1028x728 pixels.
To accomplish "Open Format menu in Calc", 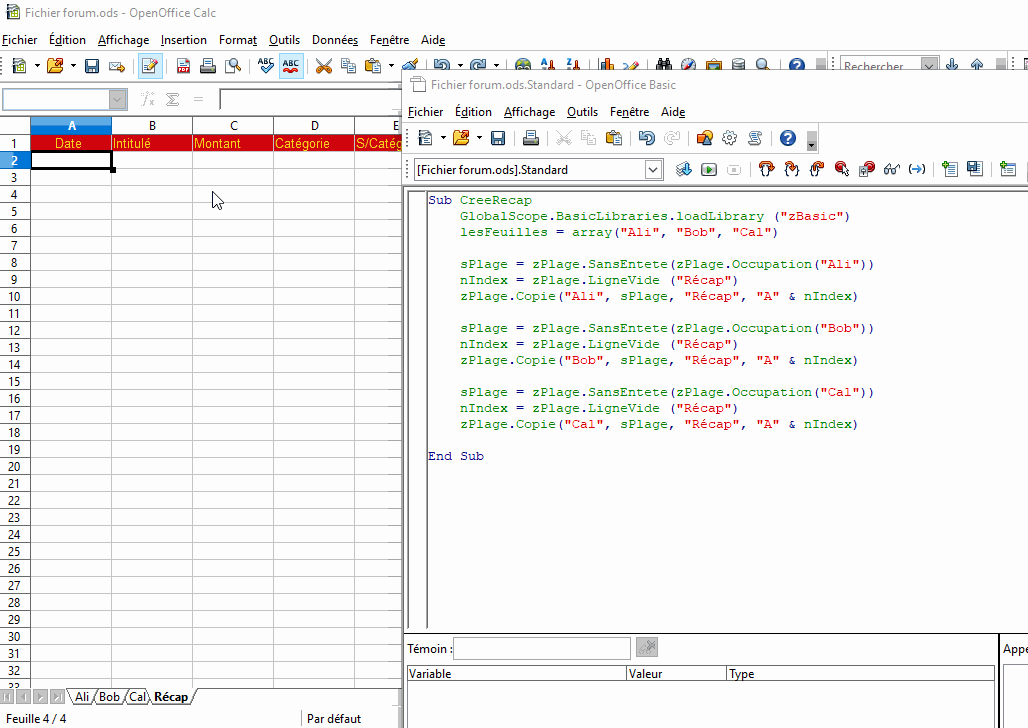I will pos(238,40).
